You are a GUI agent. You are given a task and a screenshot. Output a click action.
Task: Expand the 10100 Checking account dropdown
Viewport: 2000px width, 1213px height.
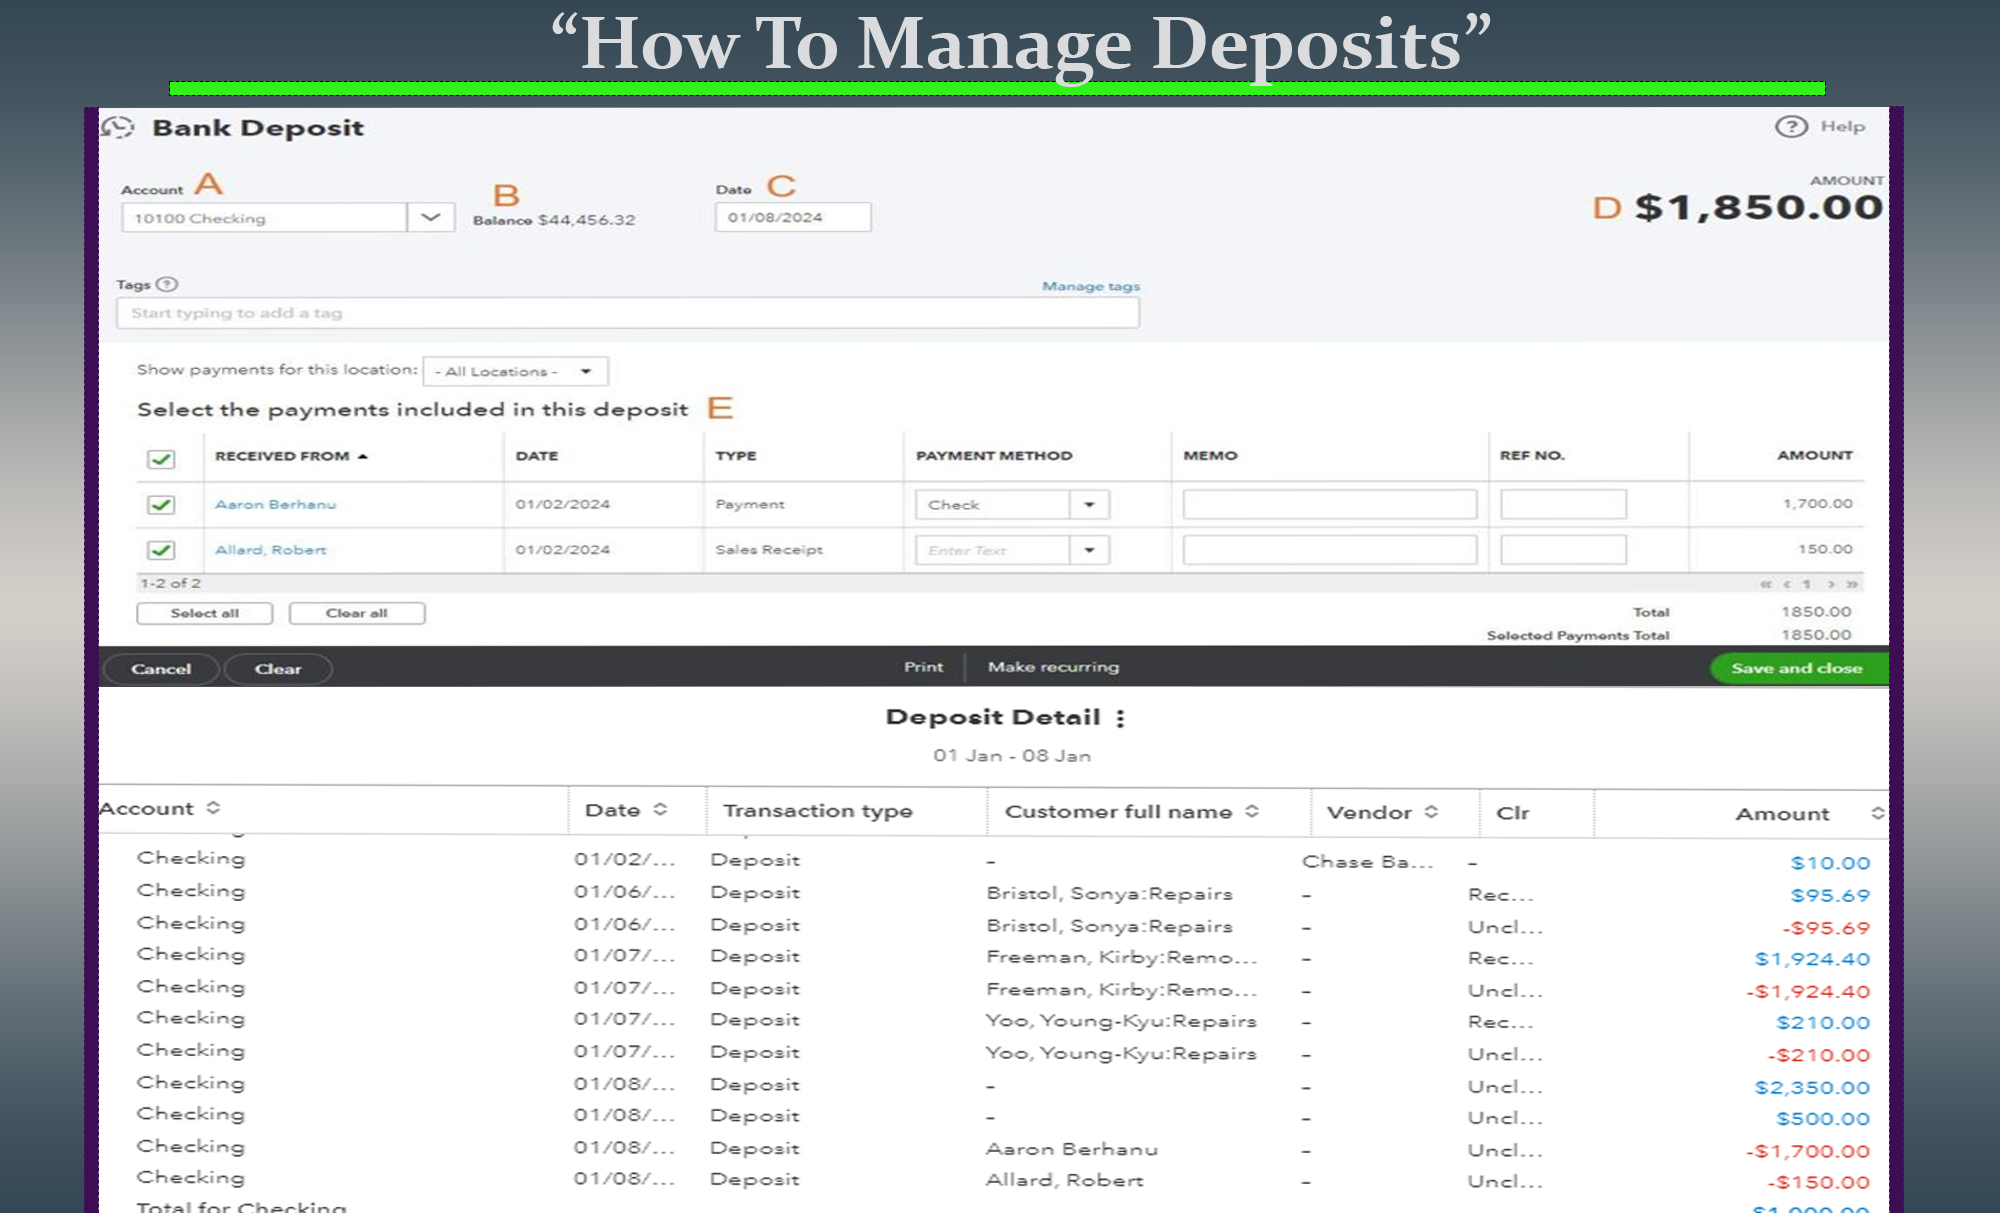tap(430, 217)
